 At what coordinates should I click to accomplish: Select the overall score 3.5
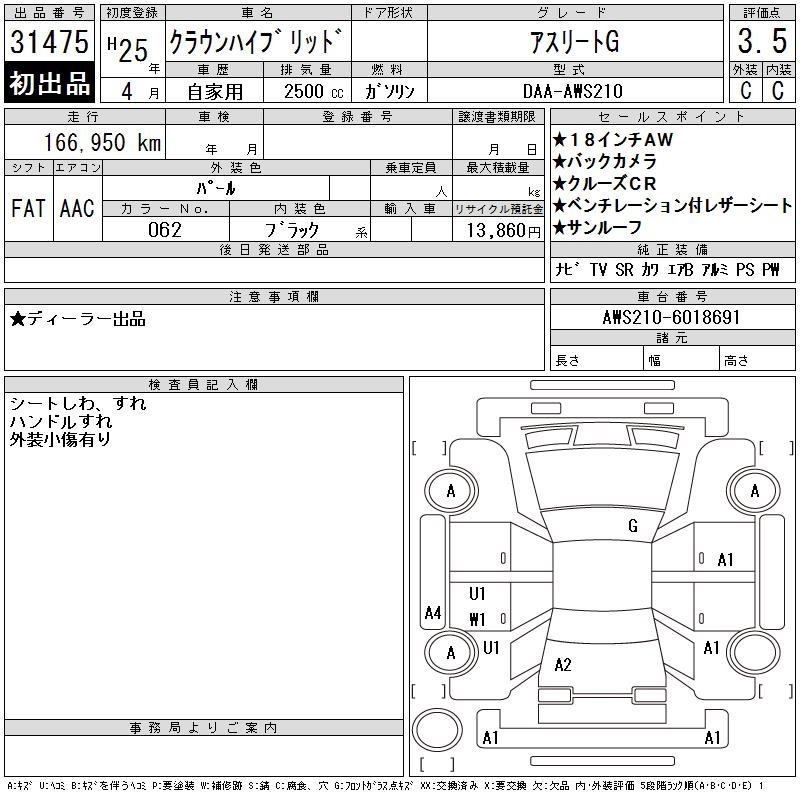point(762,41)
